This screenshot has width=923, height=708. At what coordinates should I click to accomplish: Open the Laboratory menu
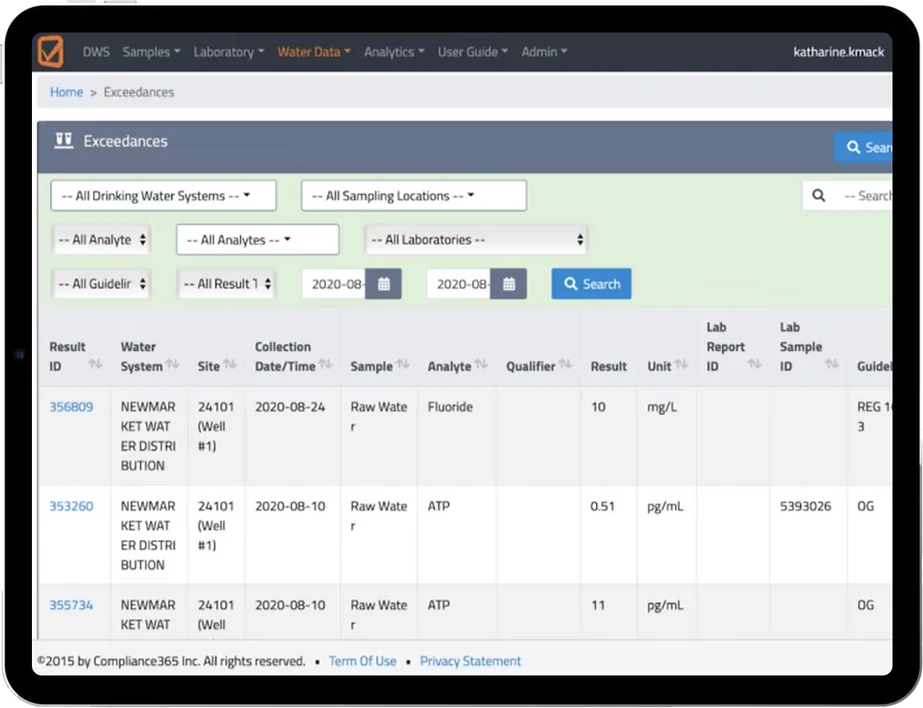pos(229,52)
